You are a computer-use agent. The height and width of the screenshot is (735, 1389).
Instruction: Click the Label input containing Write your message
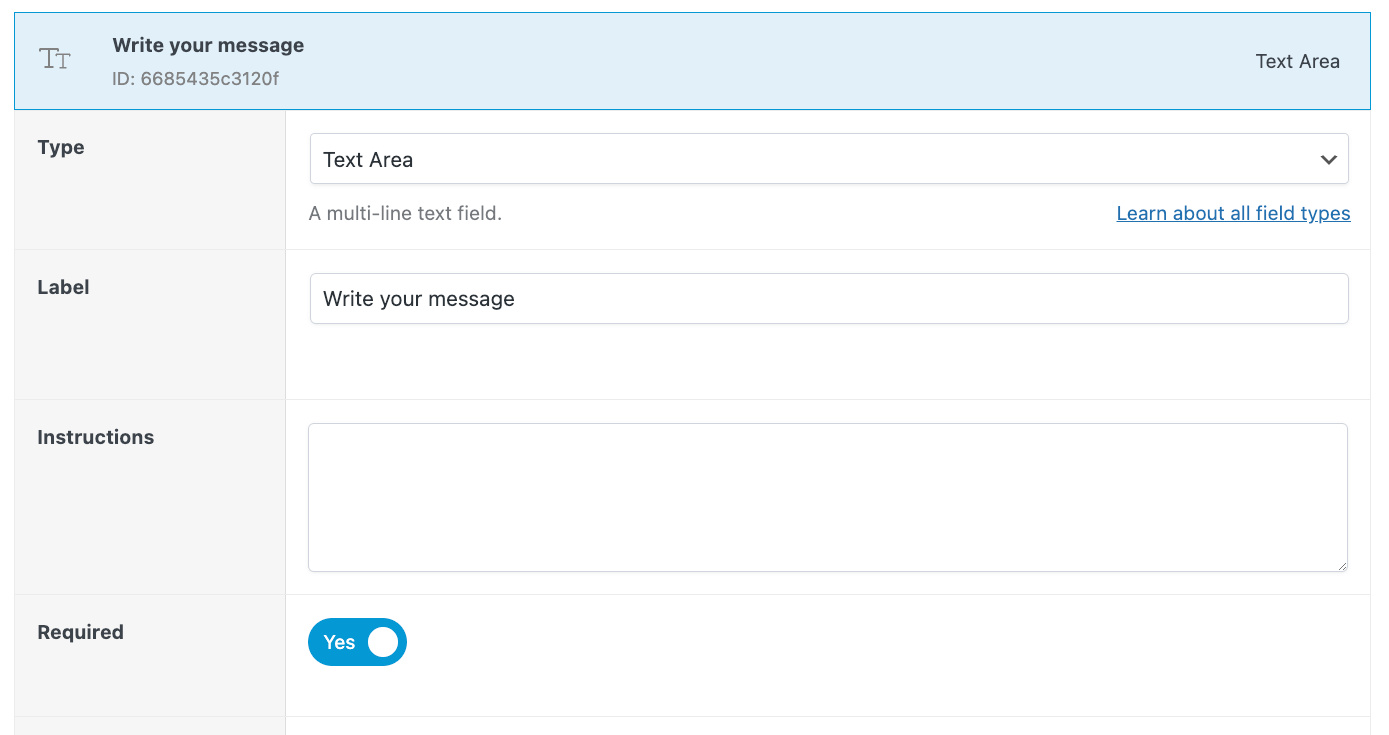[x=829, y=298]
